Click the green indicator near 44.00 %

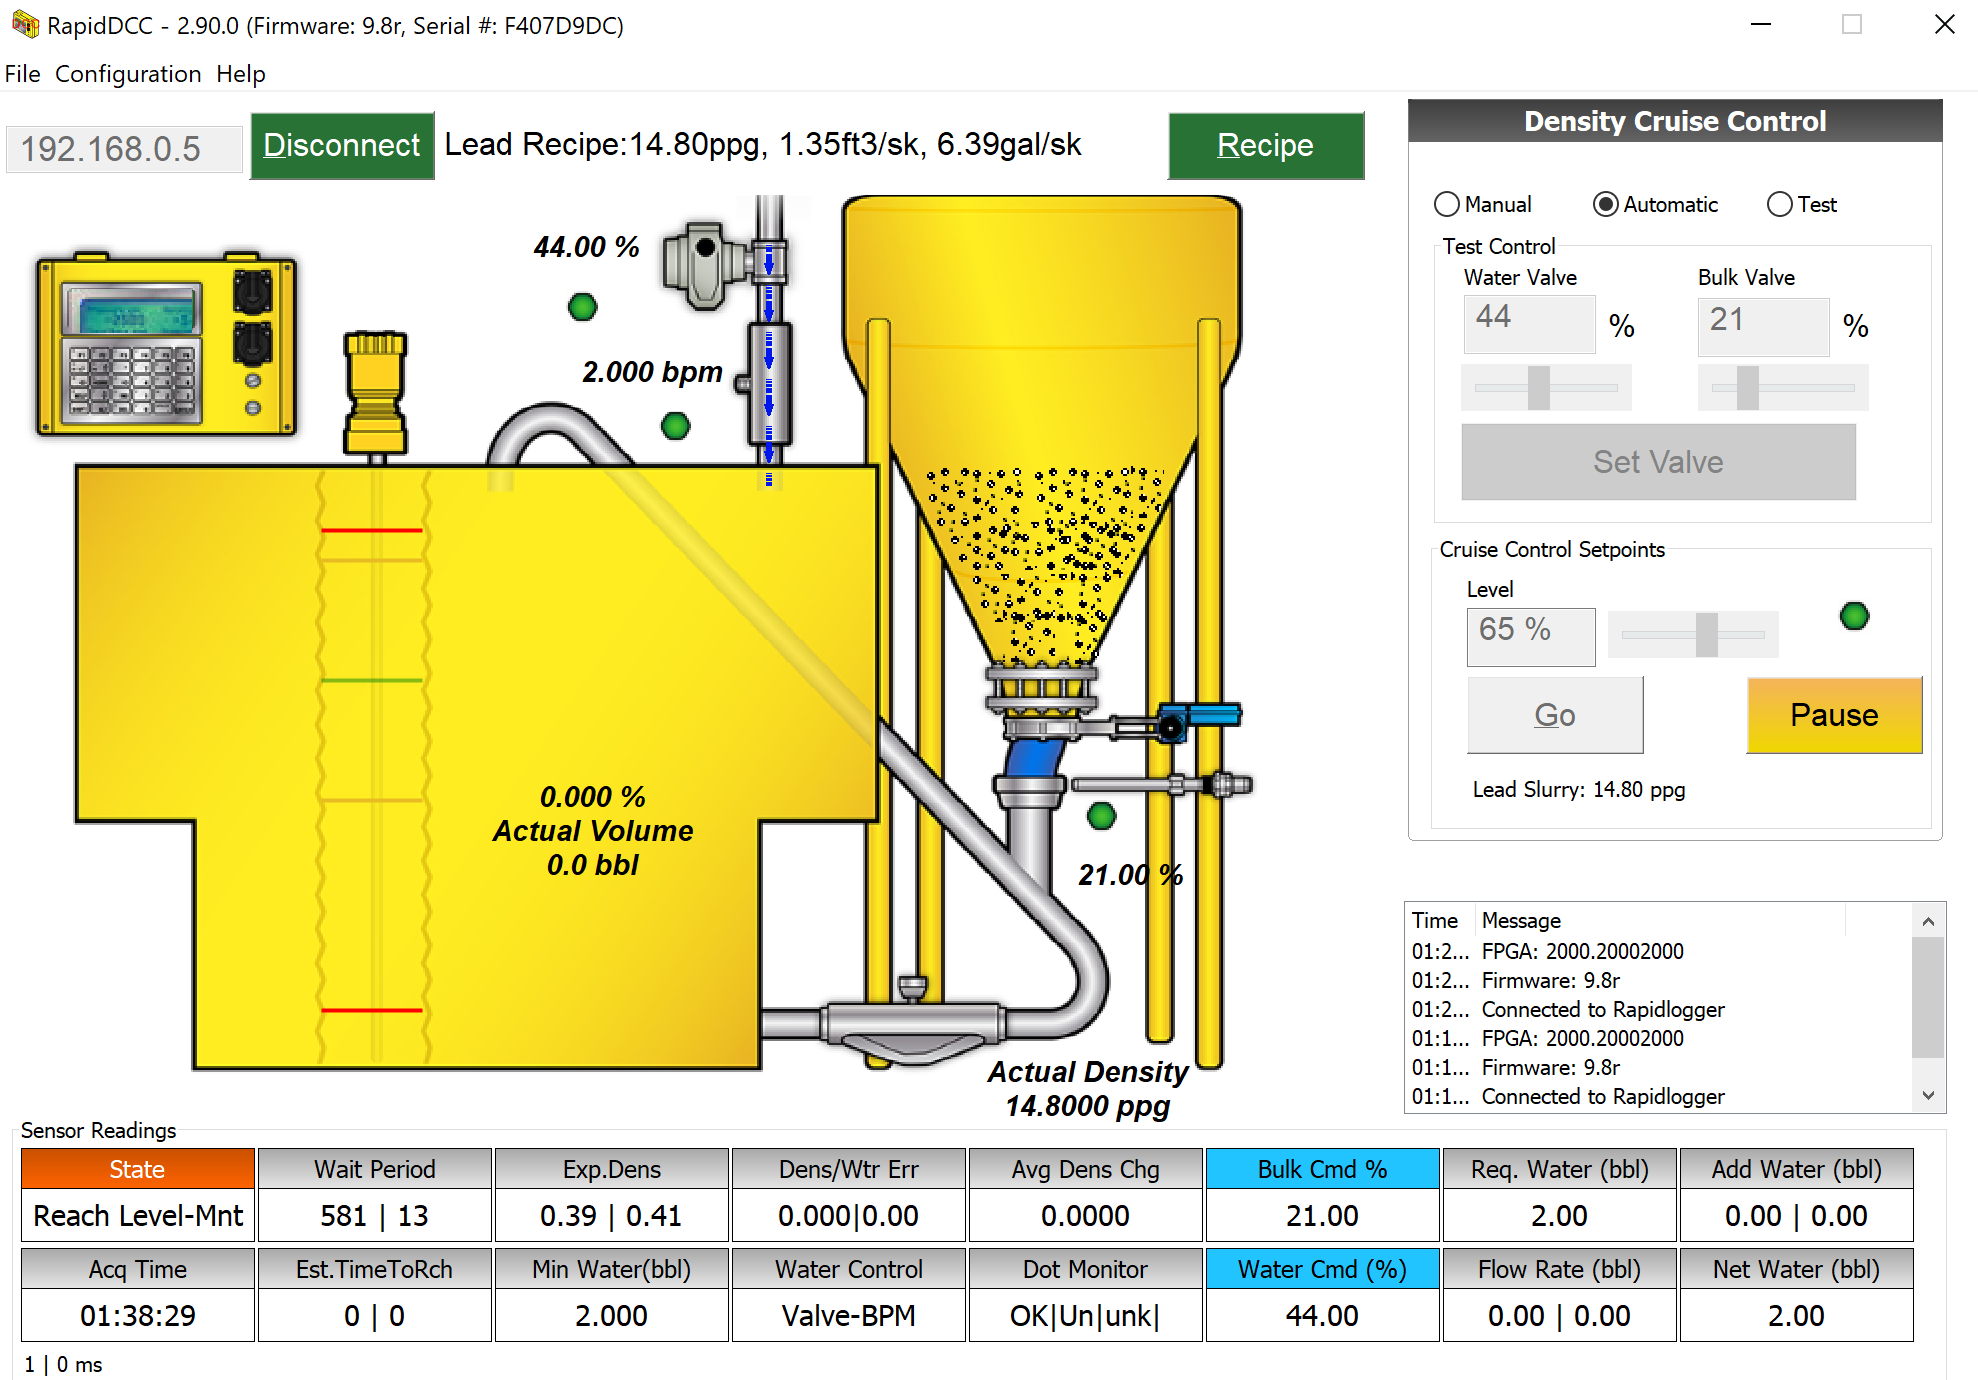tap(582, 307)
